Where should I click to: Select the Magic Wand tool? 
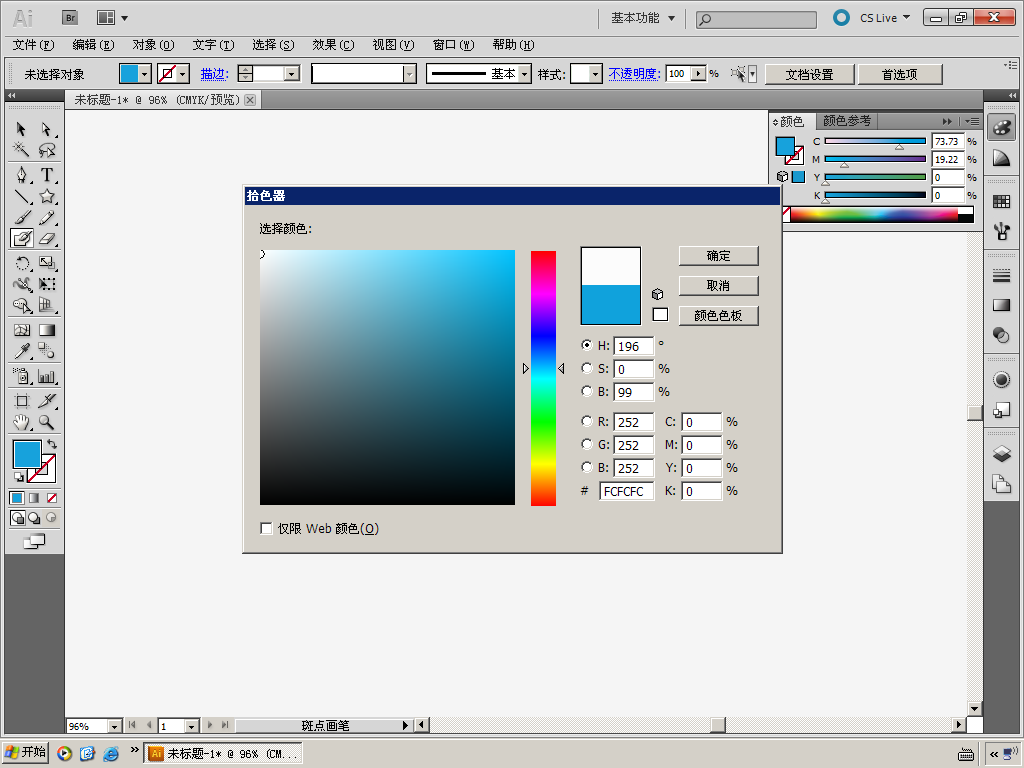coord(21,151)
